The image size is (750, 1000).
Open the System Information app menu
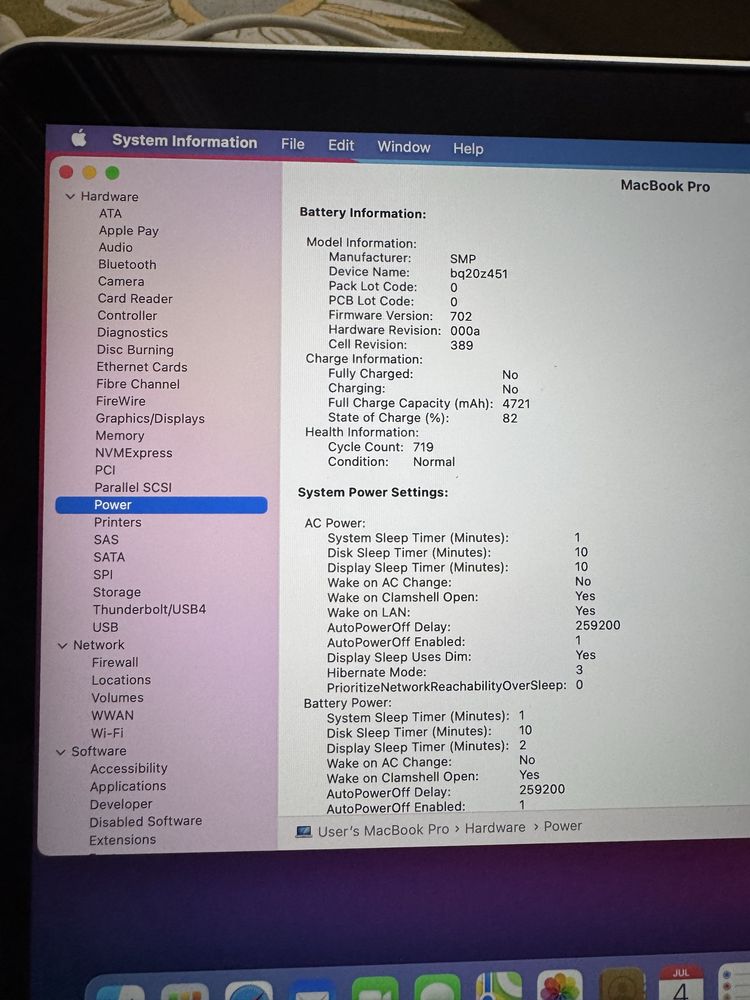pos(185,142)
